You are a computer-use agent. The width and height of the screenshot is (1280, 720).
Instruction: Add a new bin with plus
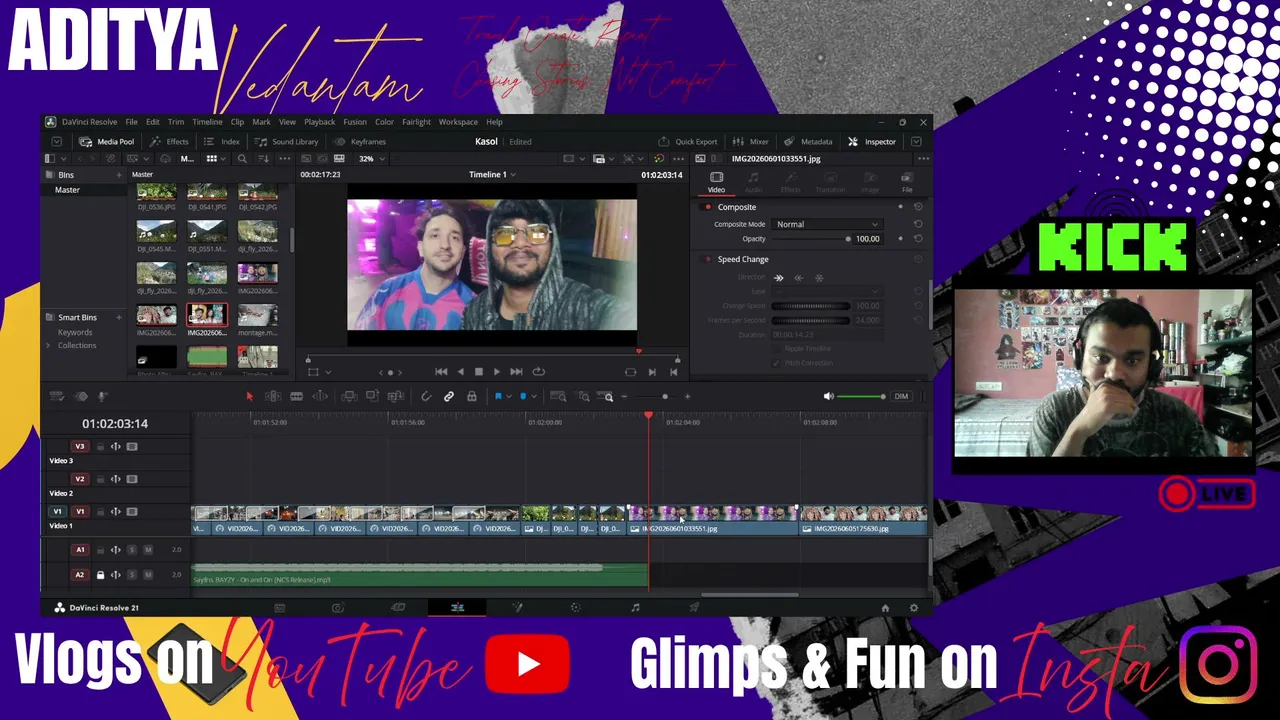point(119,175)
